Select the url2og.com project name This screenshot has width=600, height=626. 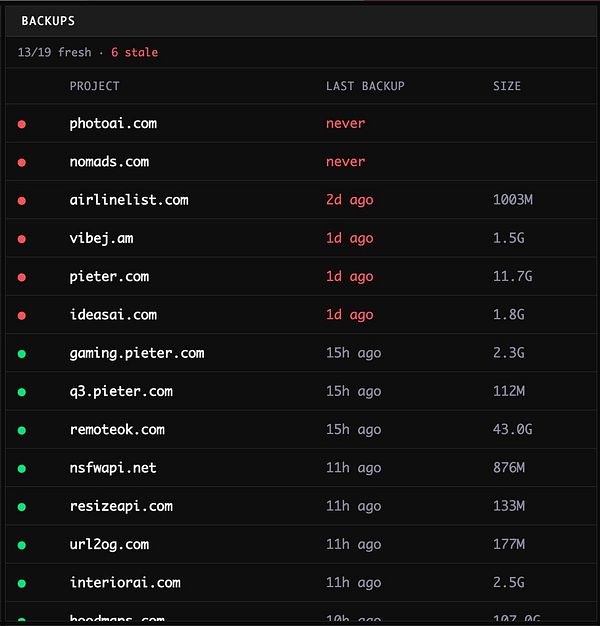coord(109,545)
